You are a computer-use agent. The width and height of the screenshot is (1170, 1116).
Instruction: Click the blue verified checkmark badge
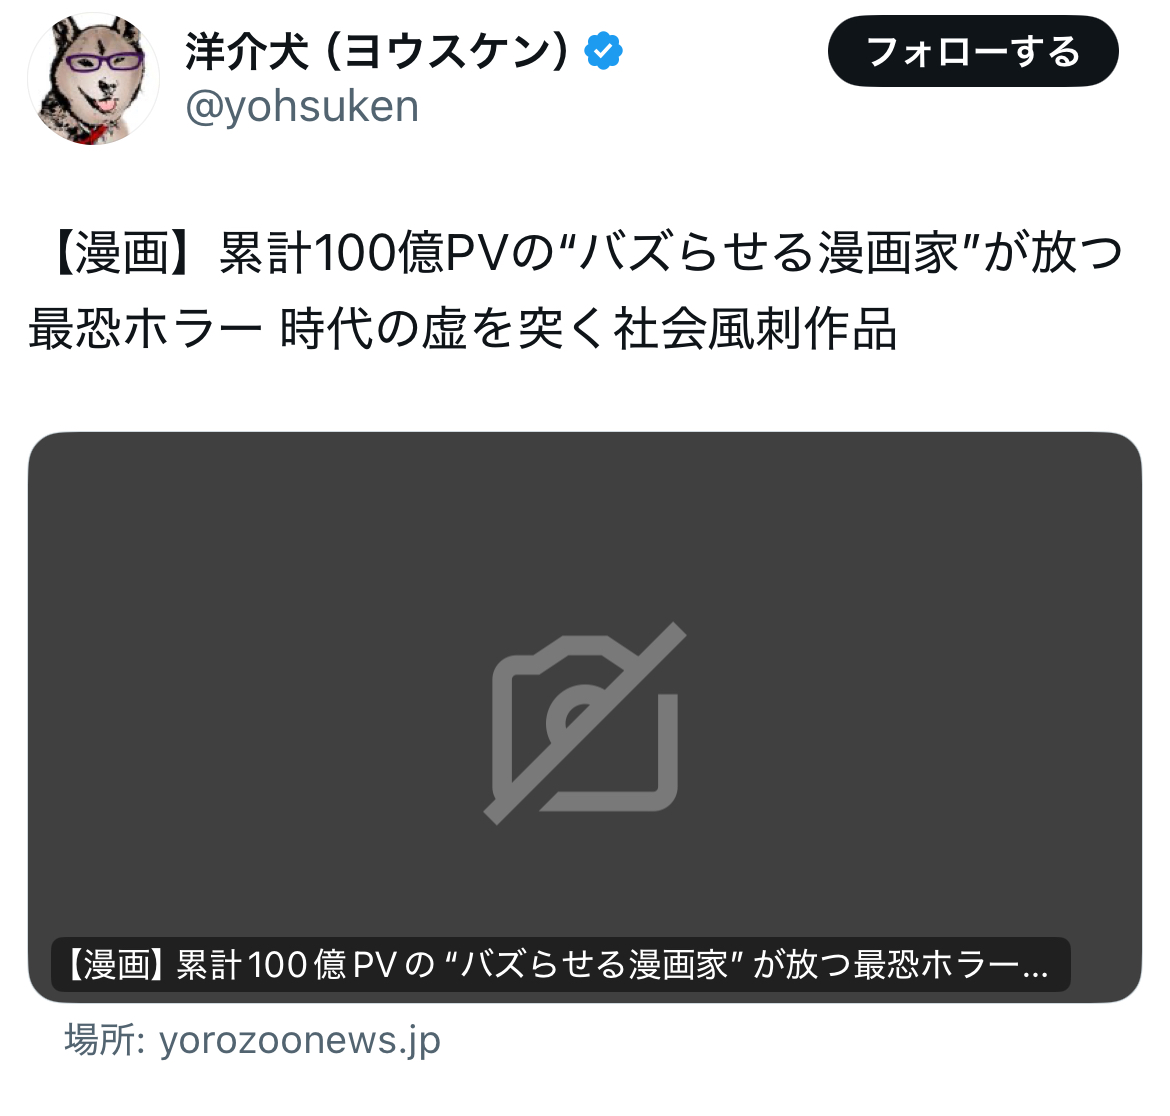pos(603,51)
